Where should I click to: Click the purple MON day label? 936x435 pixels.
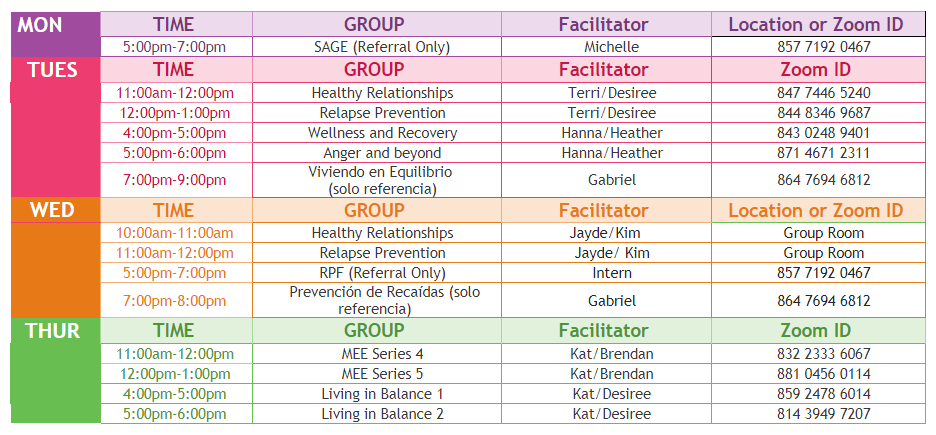tap(40, 24)
